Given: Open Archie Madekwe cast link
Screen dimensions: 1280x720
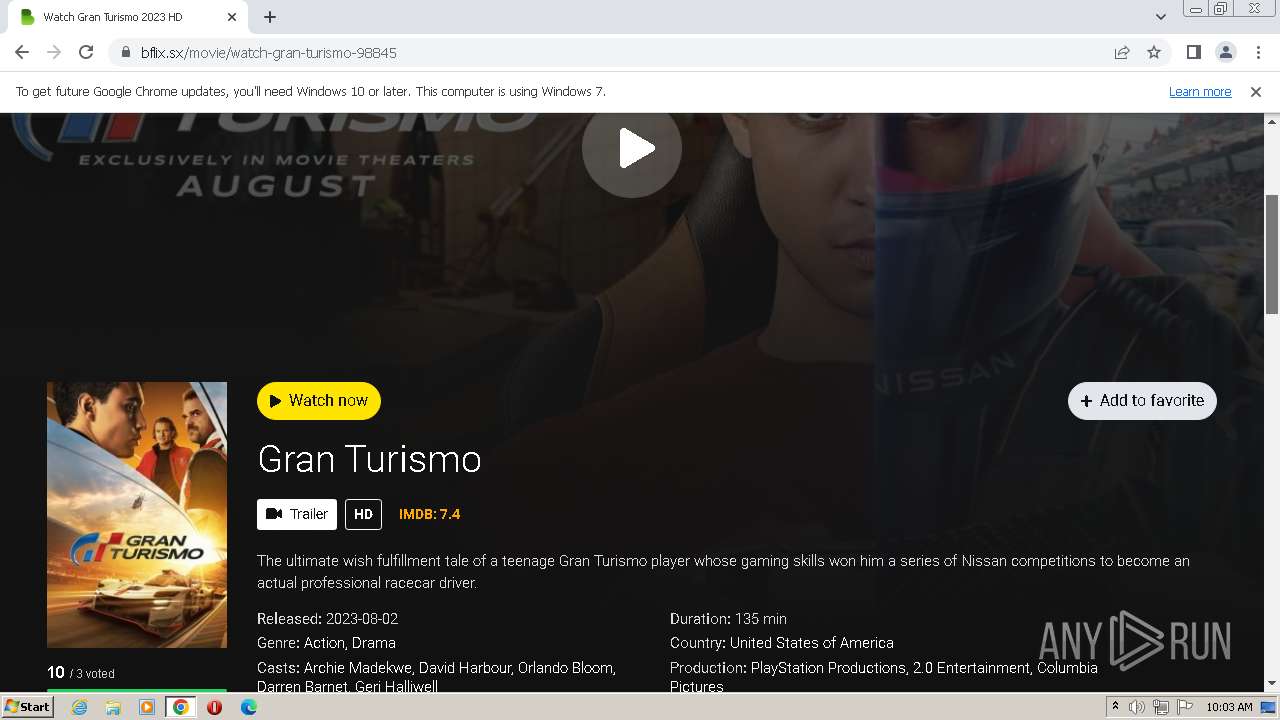Looking at the screenshot, I should (x=357, y=667).
